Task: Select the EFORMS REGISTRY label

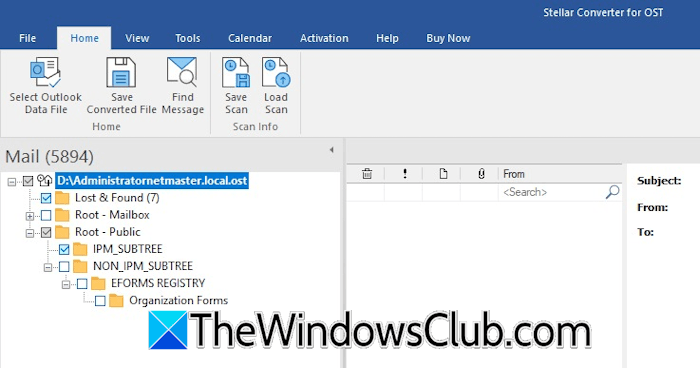Action: (x=158, y=284)
